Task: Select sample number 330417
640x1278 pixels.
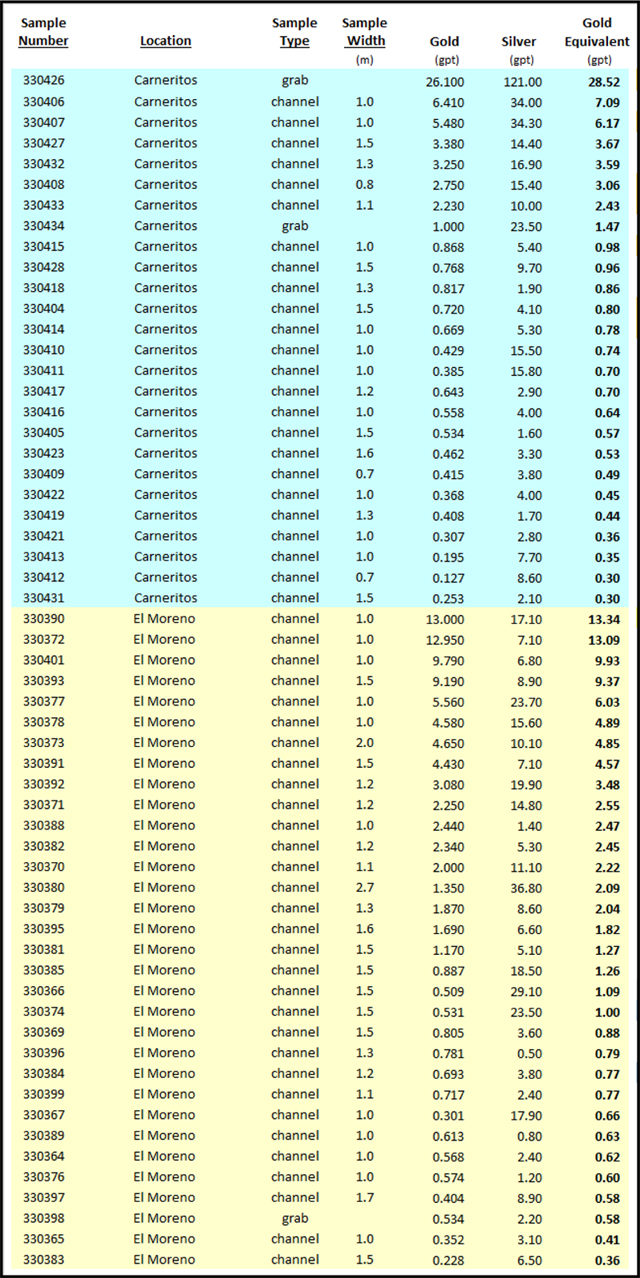Action: pyautogui.click(x=44, y=391)
